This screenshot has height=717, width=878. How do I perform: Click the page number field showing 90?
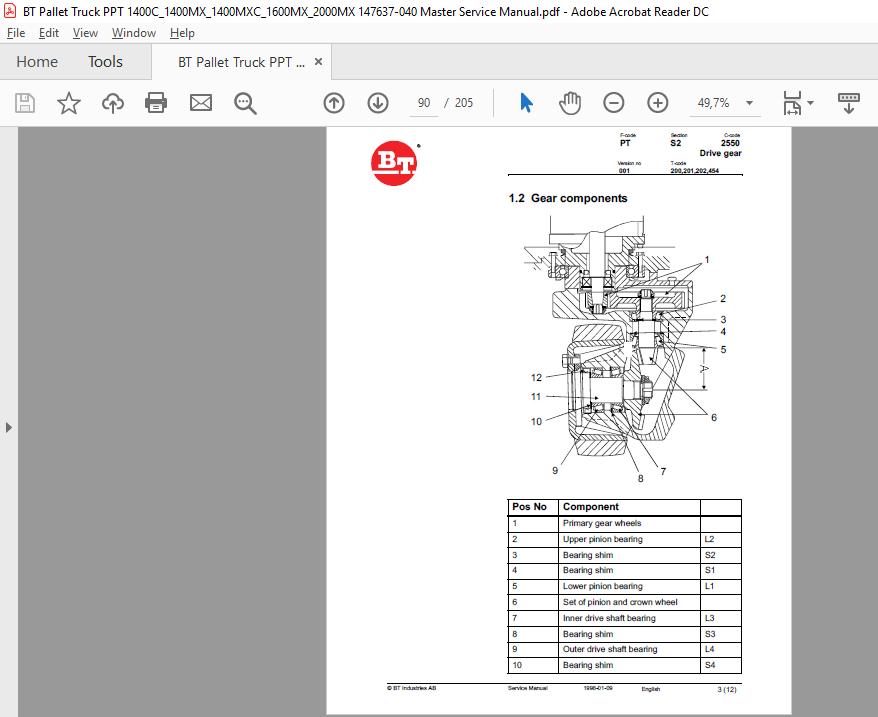[x=424, y=103]
